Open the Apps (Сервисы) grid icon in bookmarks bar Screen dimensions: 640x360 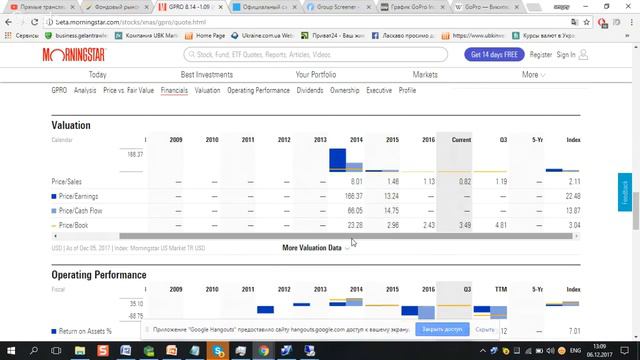8,36
